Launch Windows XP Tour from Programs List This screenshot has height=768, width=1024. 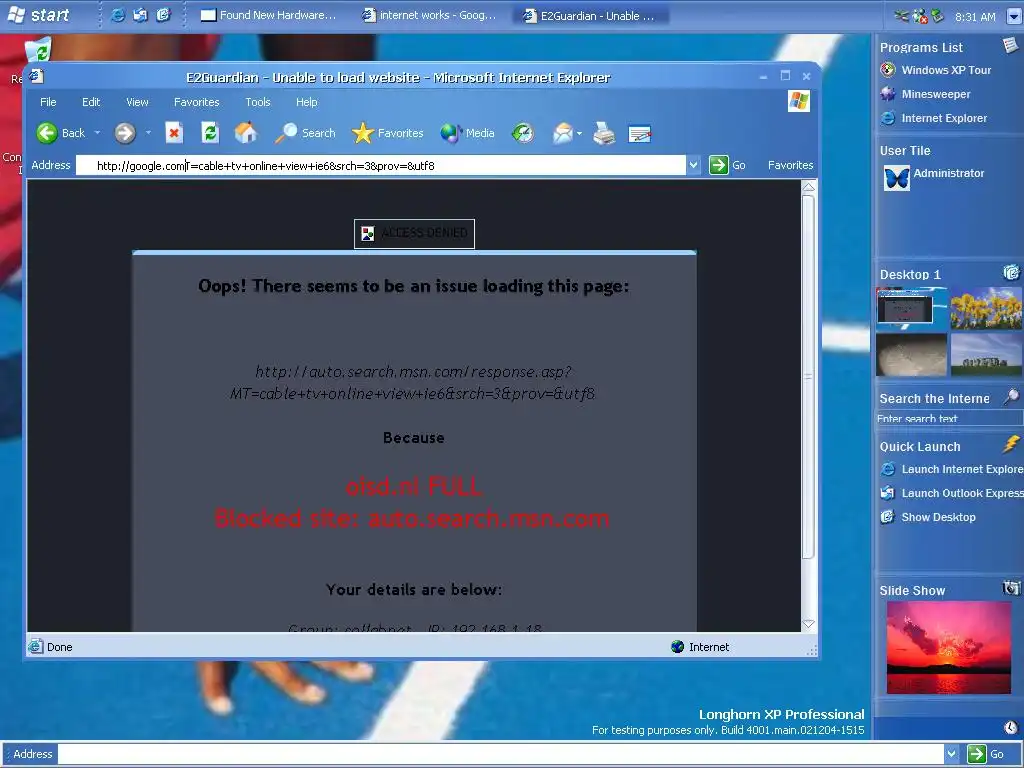click(935, 70)
